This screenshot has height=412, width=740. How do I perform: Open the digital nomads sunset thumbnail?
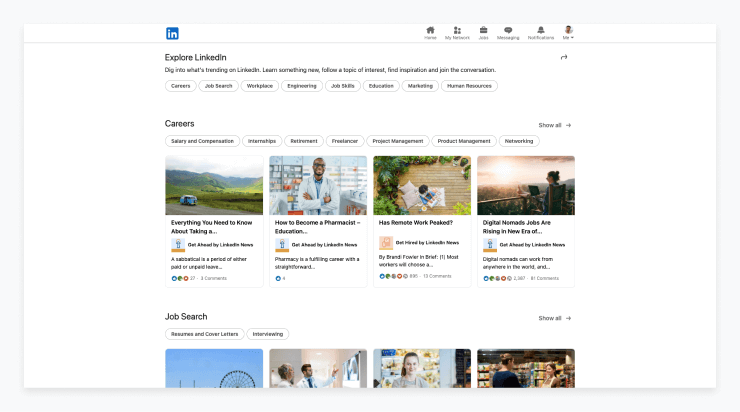tap(526, 185)
